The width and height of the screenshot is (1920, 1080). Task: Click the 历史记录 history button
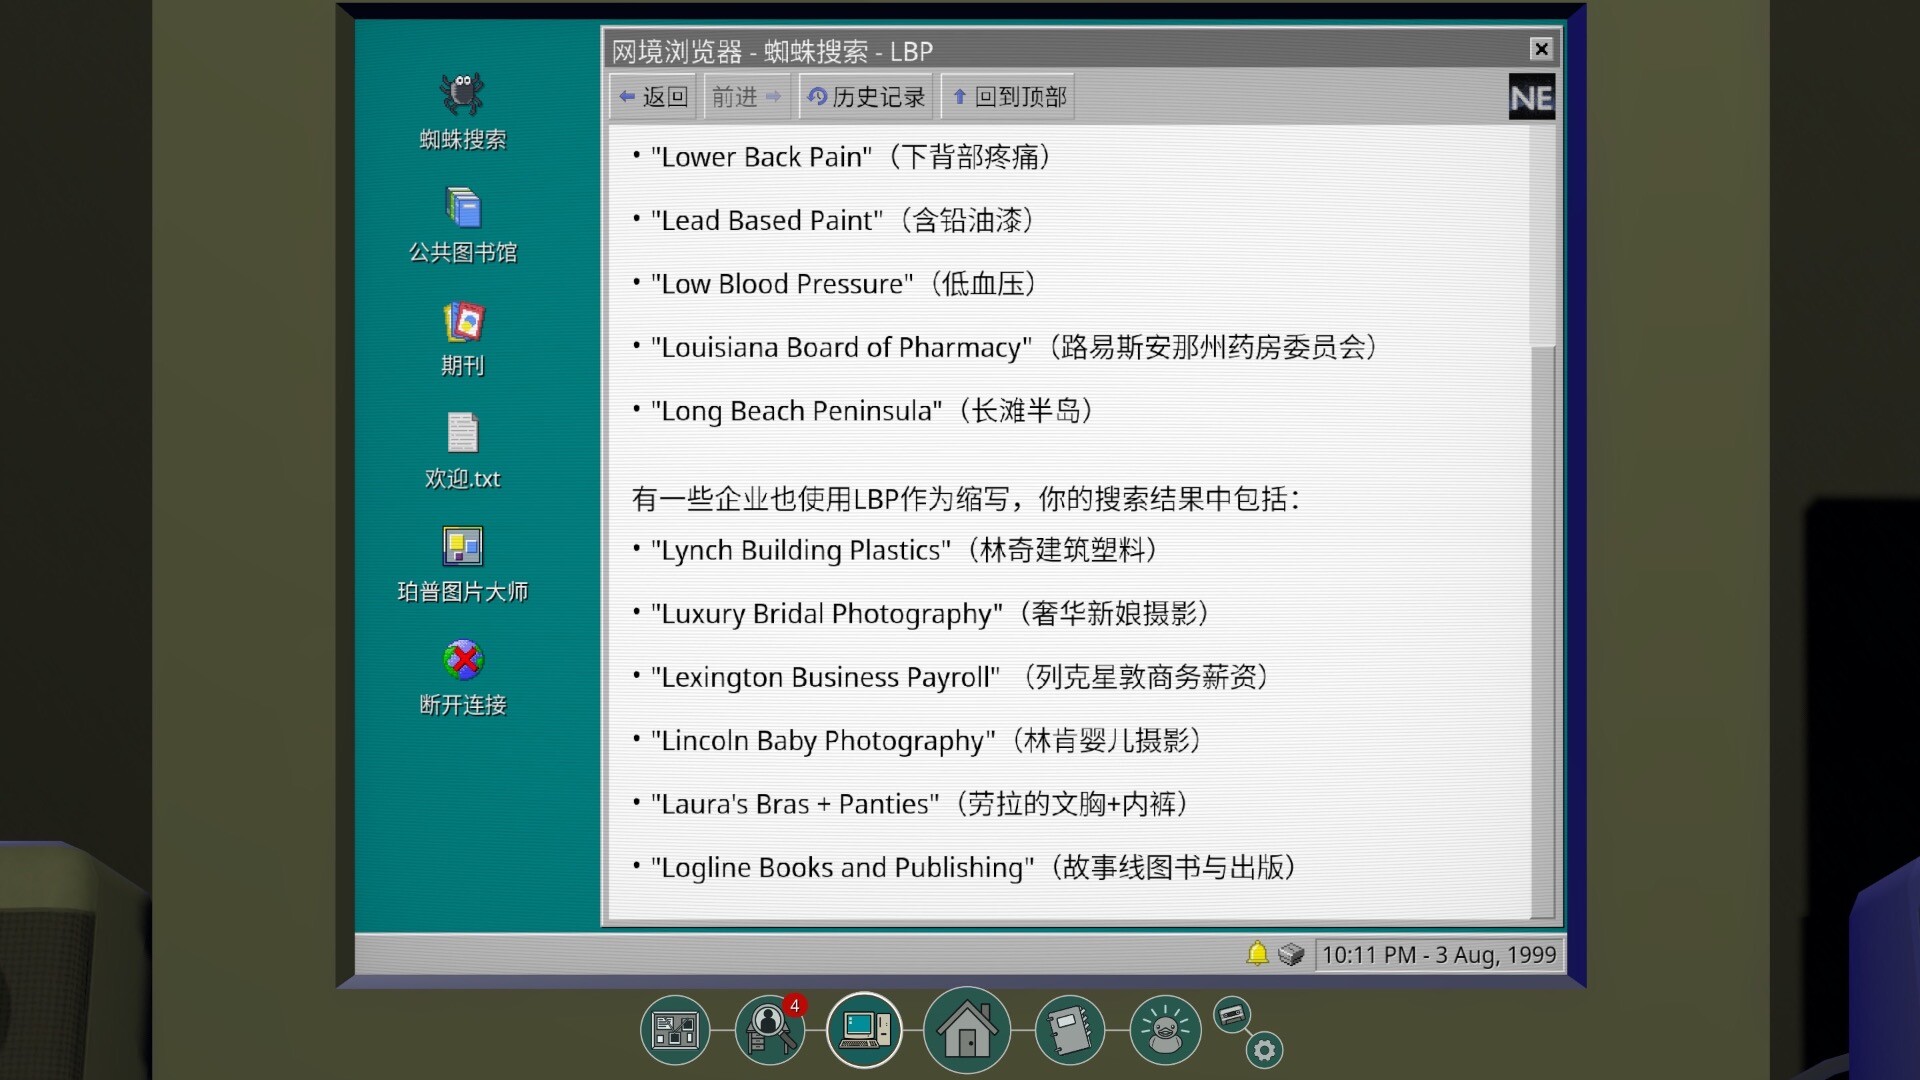point(866,97)
